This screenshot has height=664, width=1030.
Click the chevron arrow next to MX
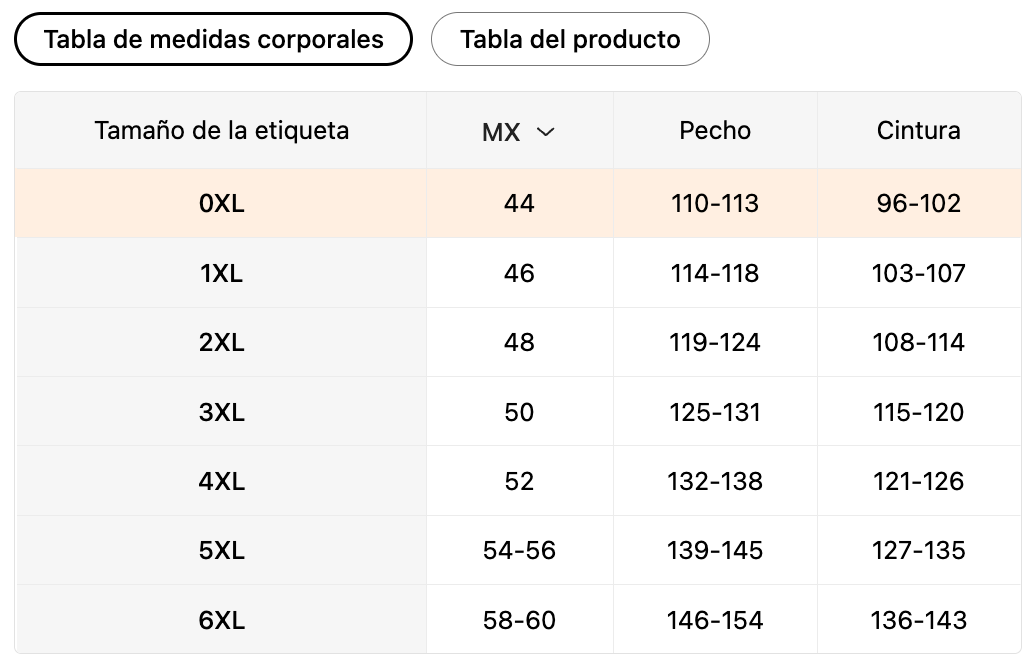(x=545, y=132)
